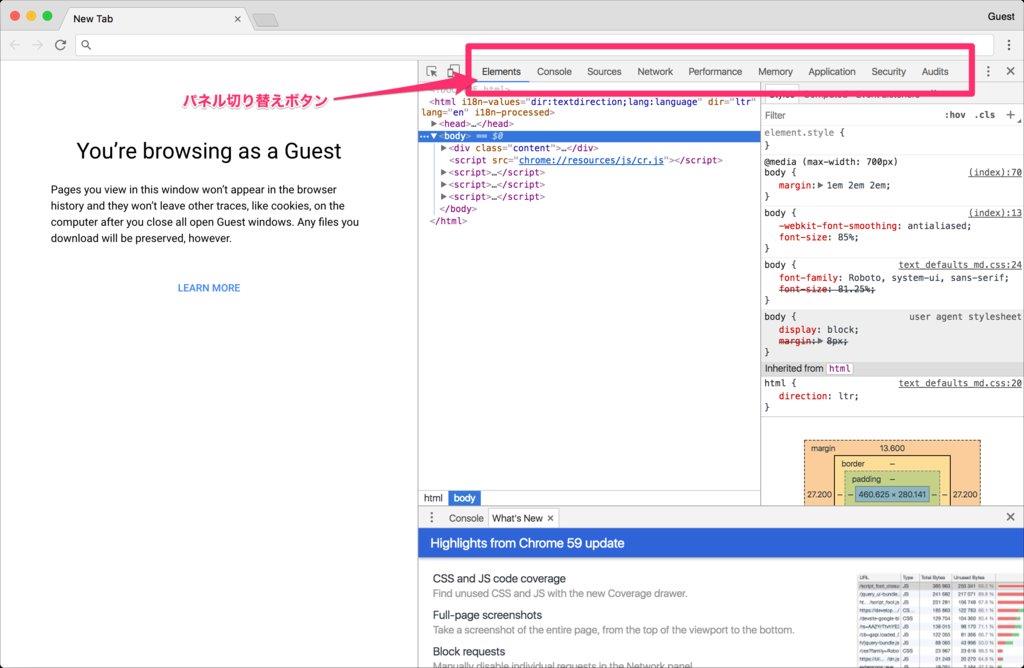The width and height of the screenshot is (1024, 668).
Task: Click the font-family Roboto declaration
Action: coord(893,278)
